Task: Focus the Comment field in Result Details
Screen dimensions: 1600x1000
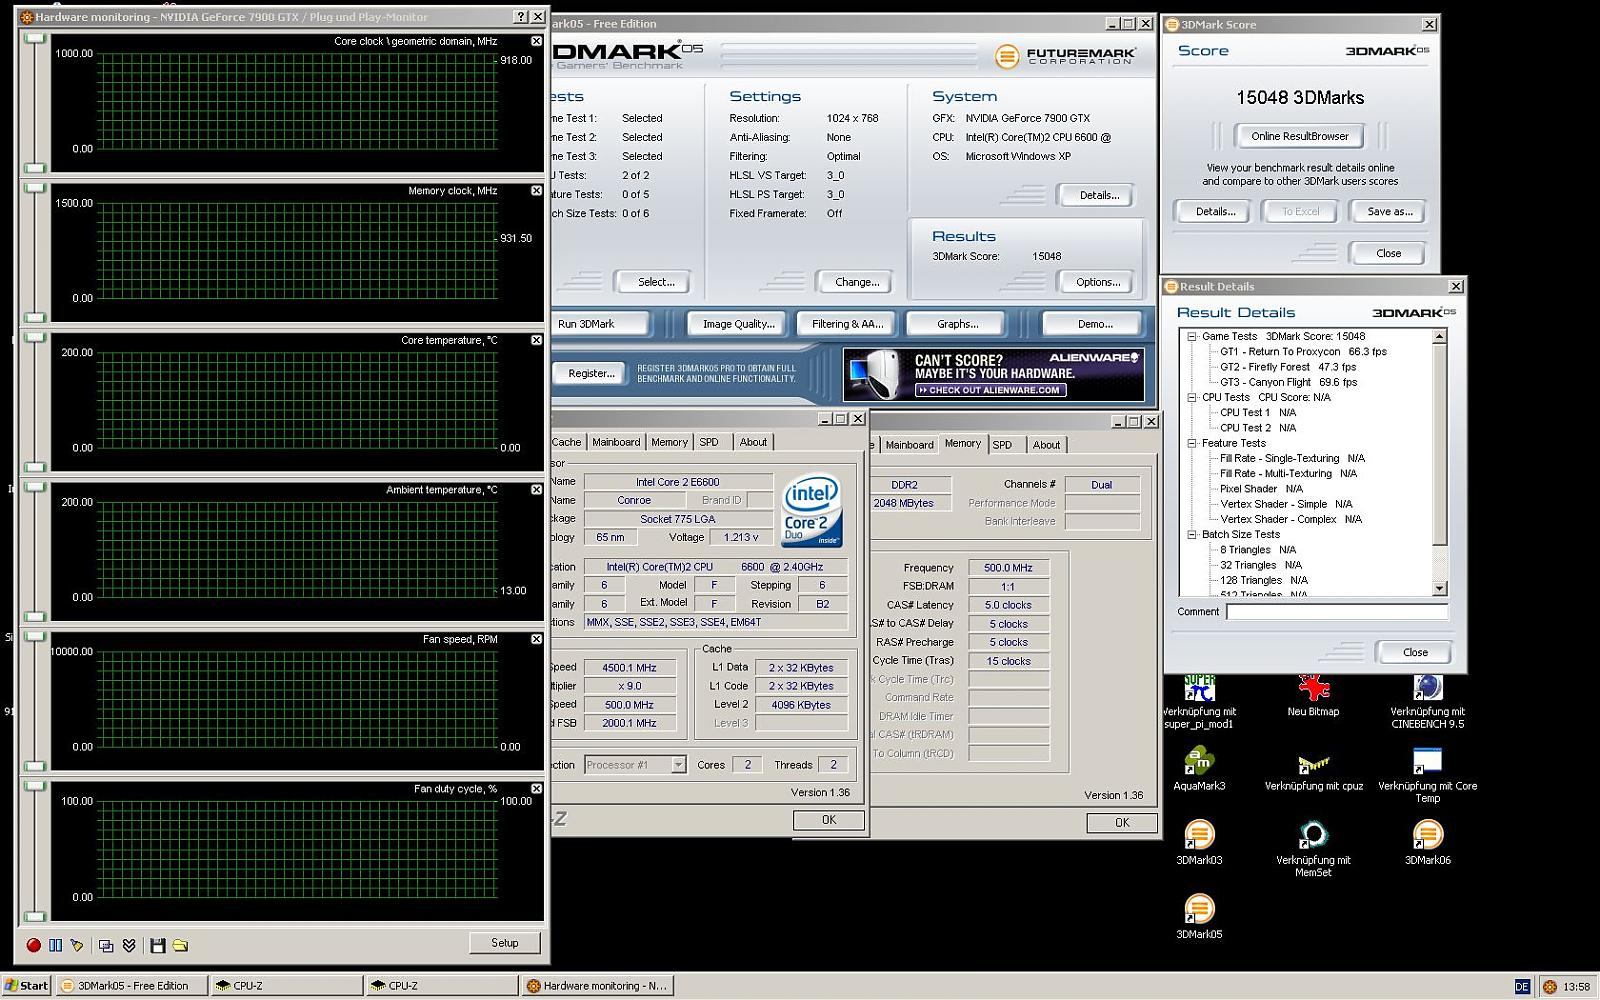Action: click(x=1337, y=611)
